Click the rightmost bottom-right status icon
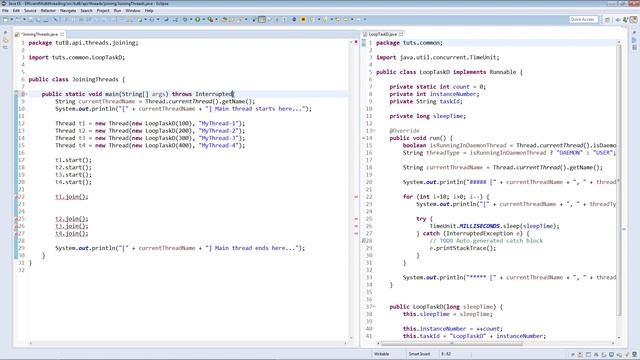 click(x=634, y=355)
